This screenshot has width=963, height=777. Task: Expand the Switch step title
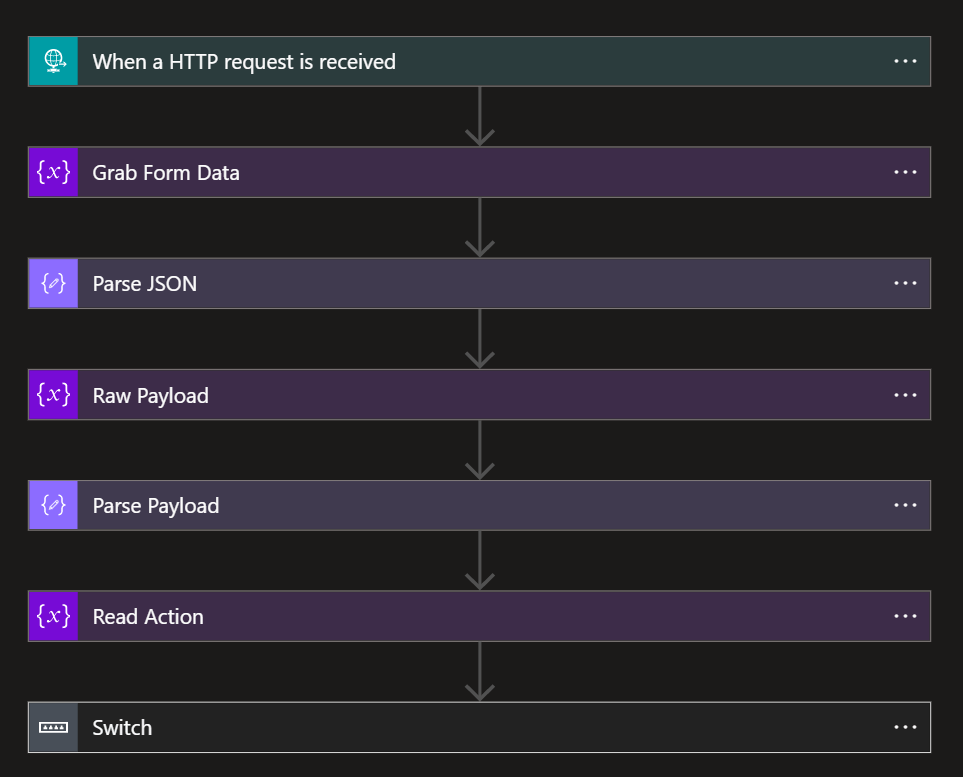(x=122, y=728)
